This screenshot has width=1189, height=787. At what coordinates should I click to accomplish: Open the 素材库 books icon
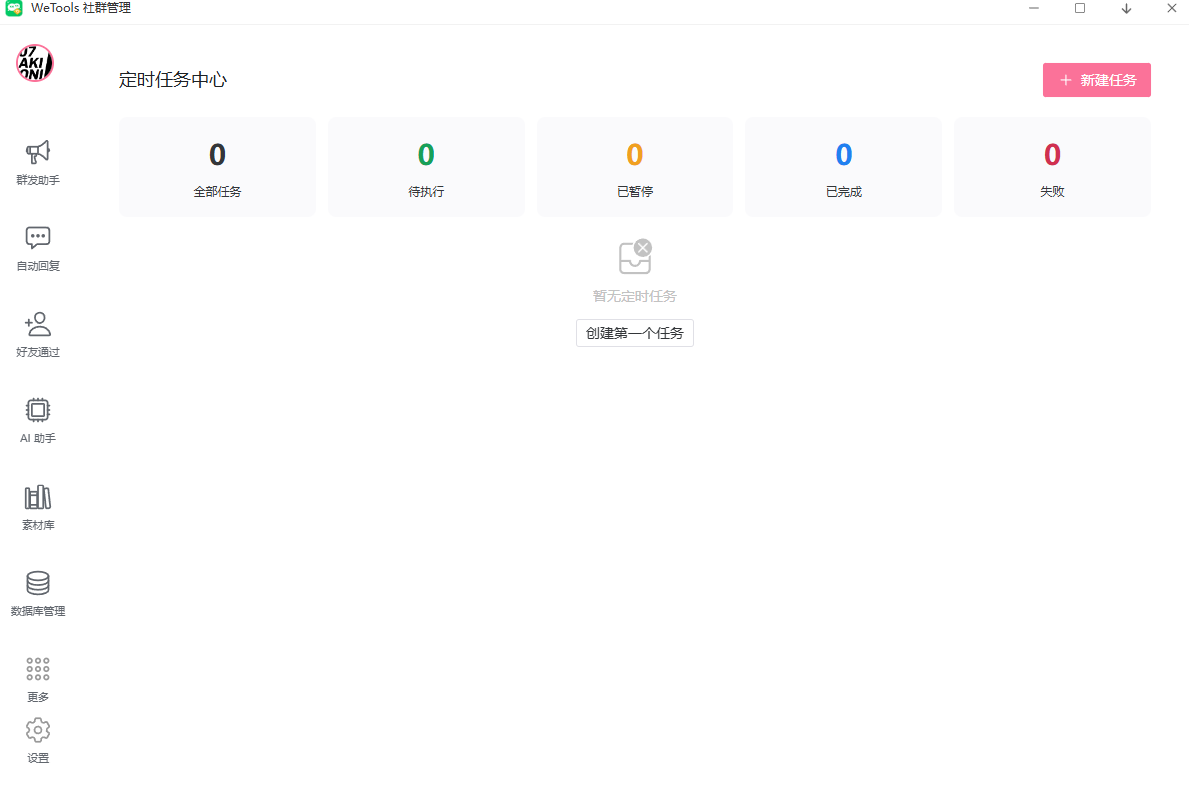tap(38, 497)
